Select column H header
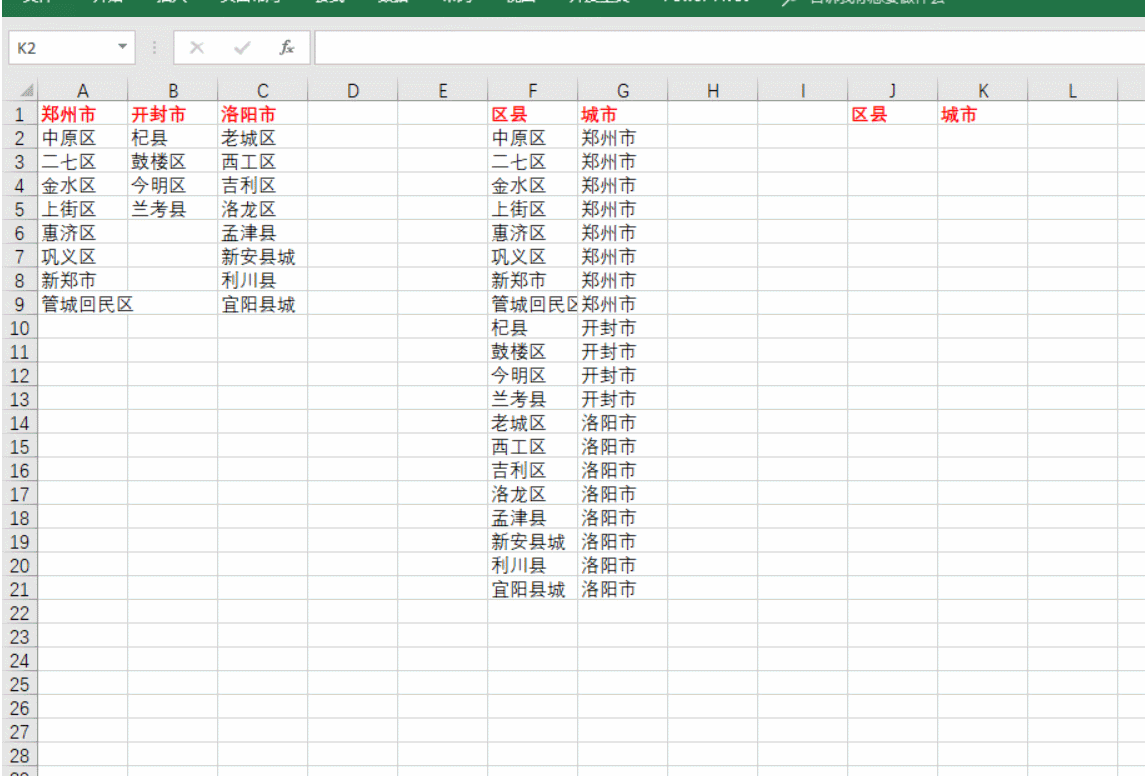 [x=713, y=91]
